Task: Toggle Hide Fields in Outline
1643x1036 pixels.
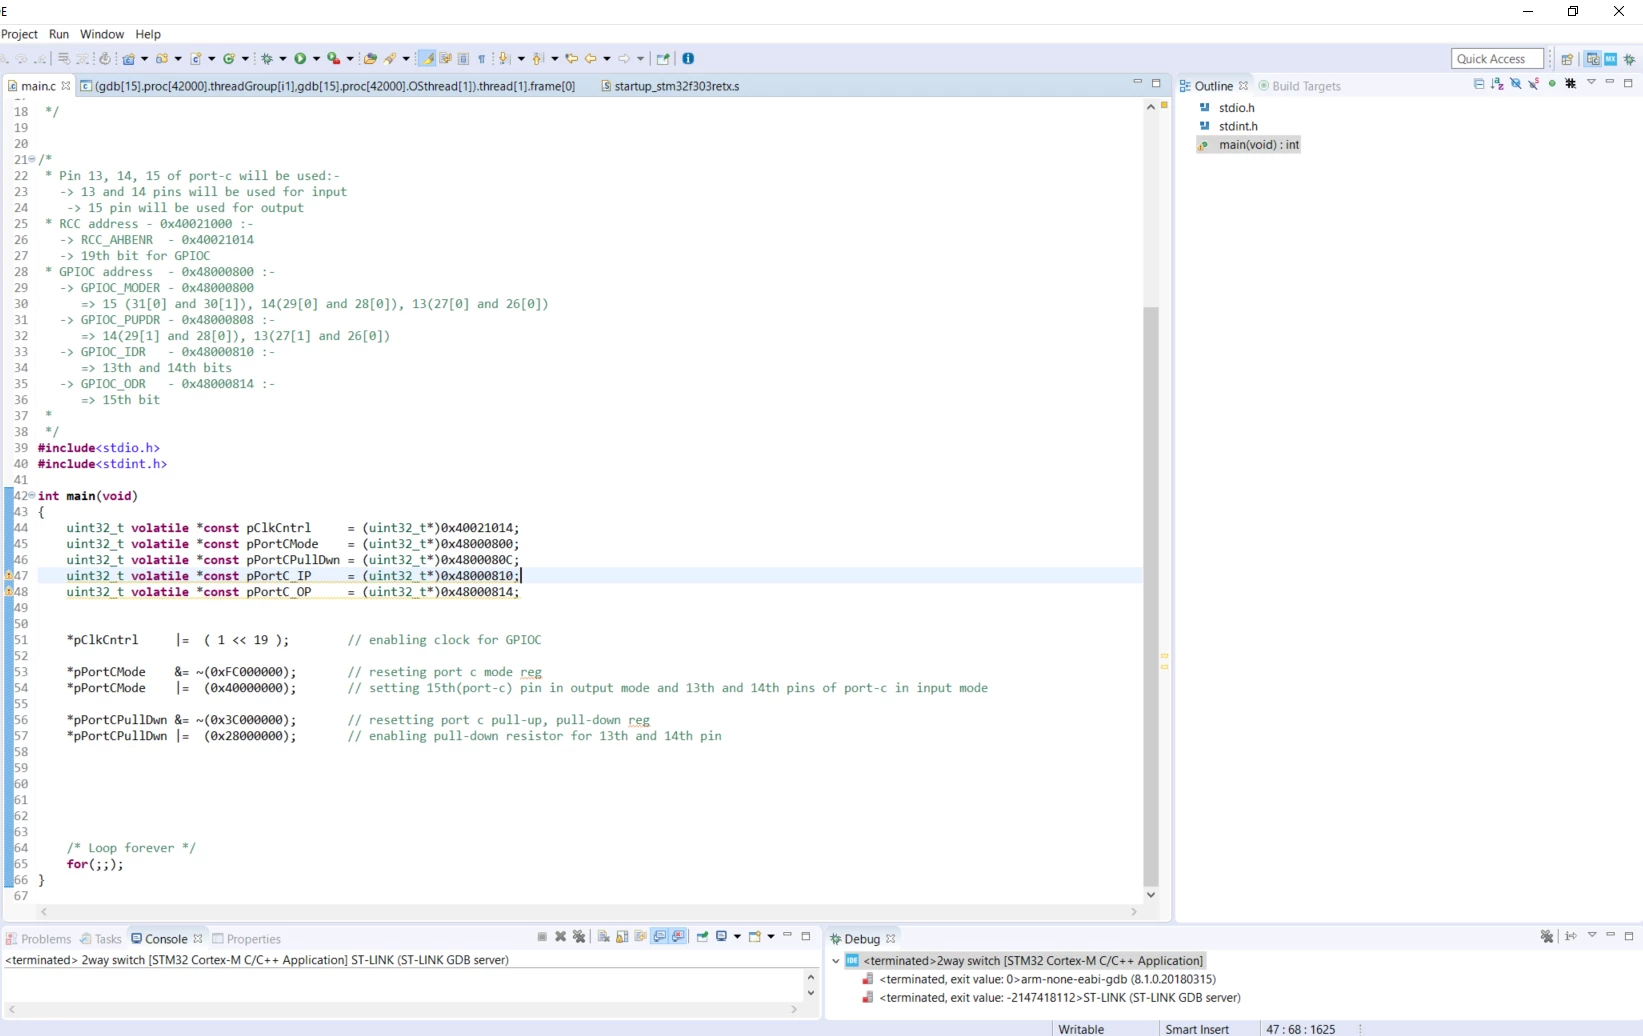Action: click(x=1516, y=84)
